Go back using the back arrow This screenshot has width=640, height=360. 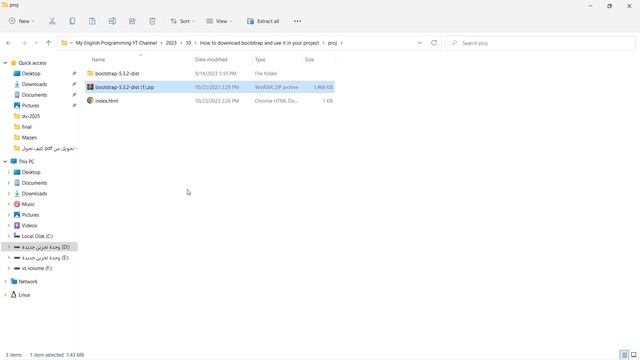[9, 43]
